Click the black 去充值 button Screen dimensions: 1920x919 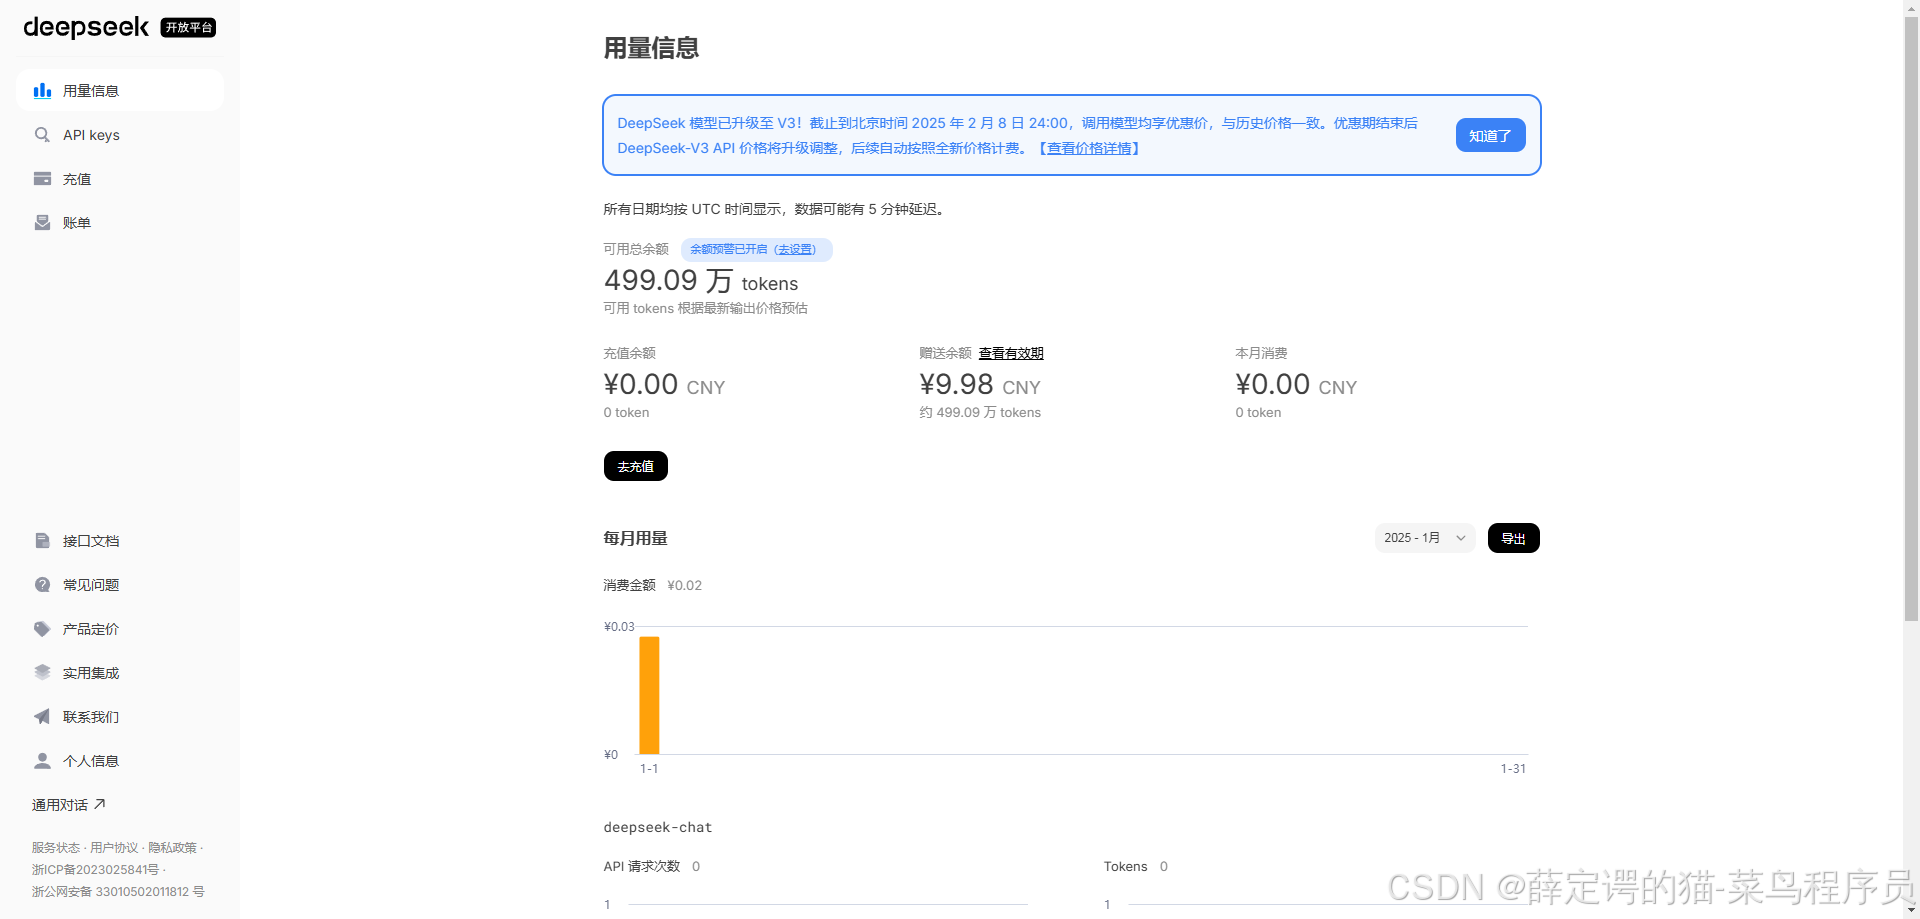pos(636,466)
